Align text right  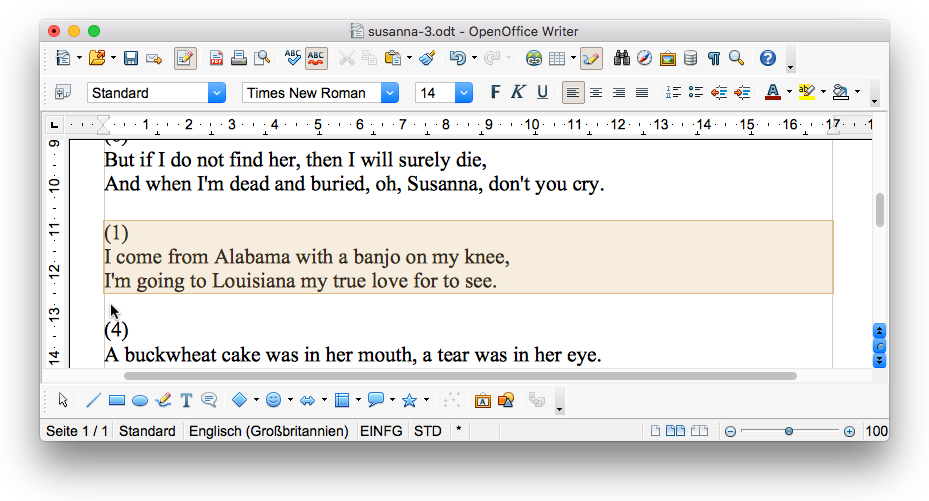pyautogui.click(x=619, y=92)
